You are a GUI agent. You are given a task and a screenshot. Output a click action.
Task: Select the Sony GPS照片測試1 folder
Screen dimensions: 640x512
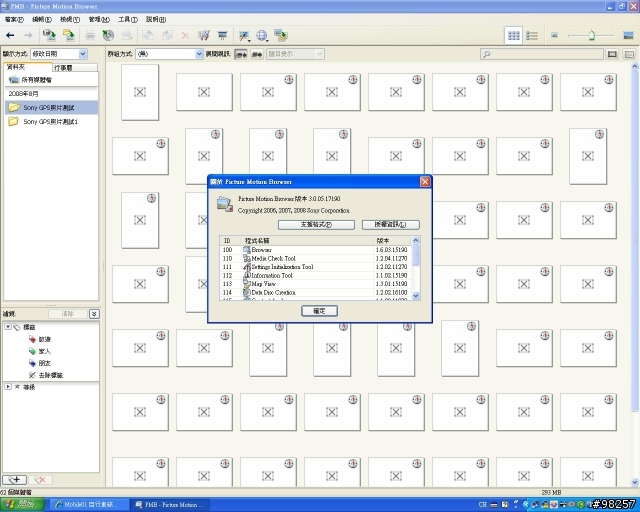[51, 121]
